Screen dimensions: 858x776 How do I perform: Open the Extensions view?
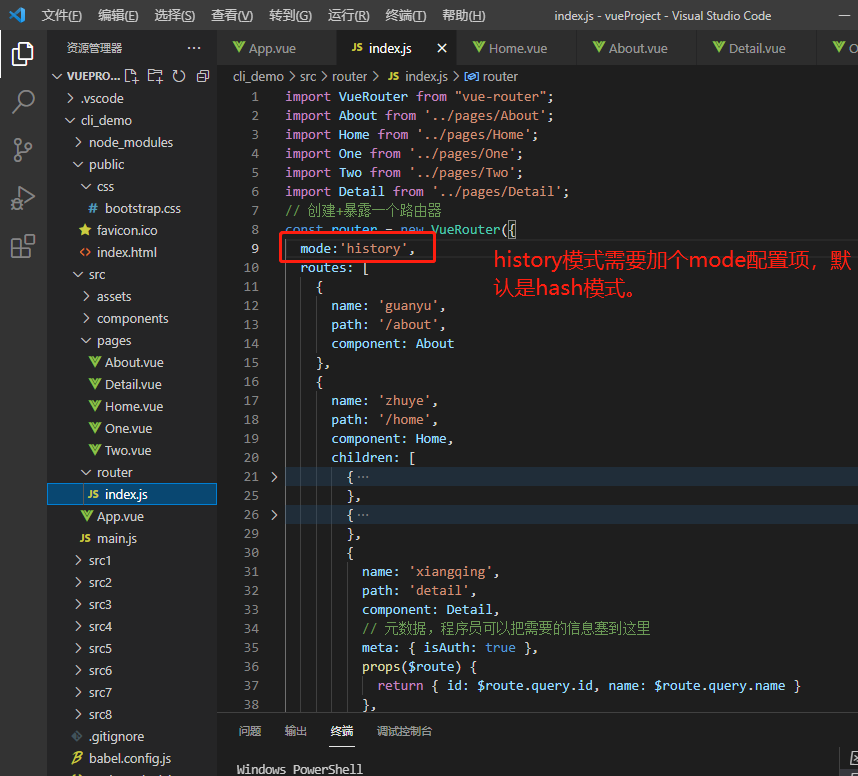(22, 246)
